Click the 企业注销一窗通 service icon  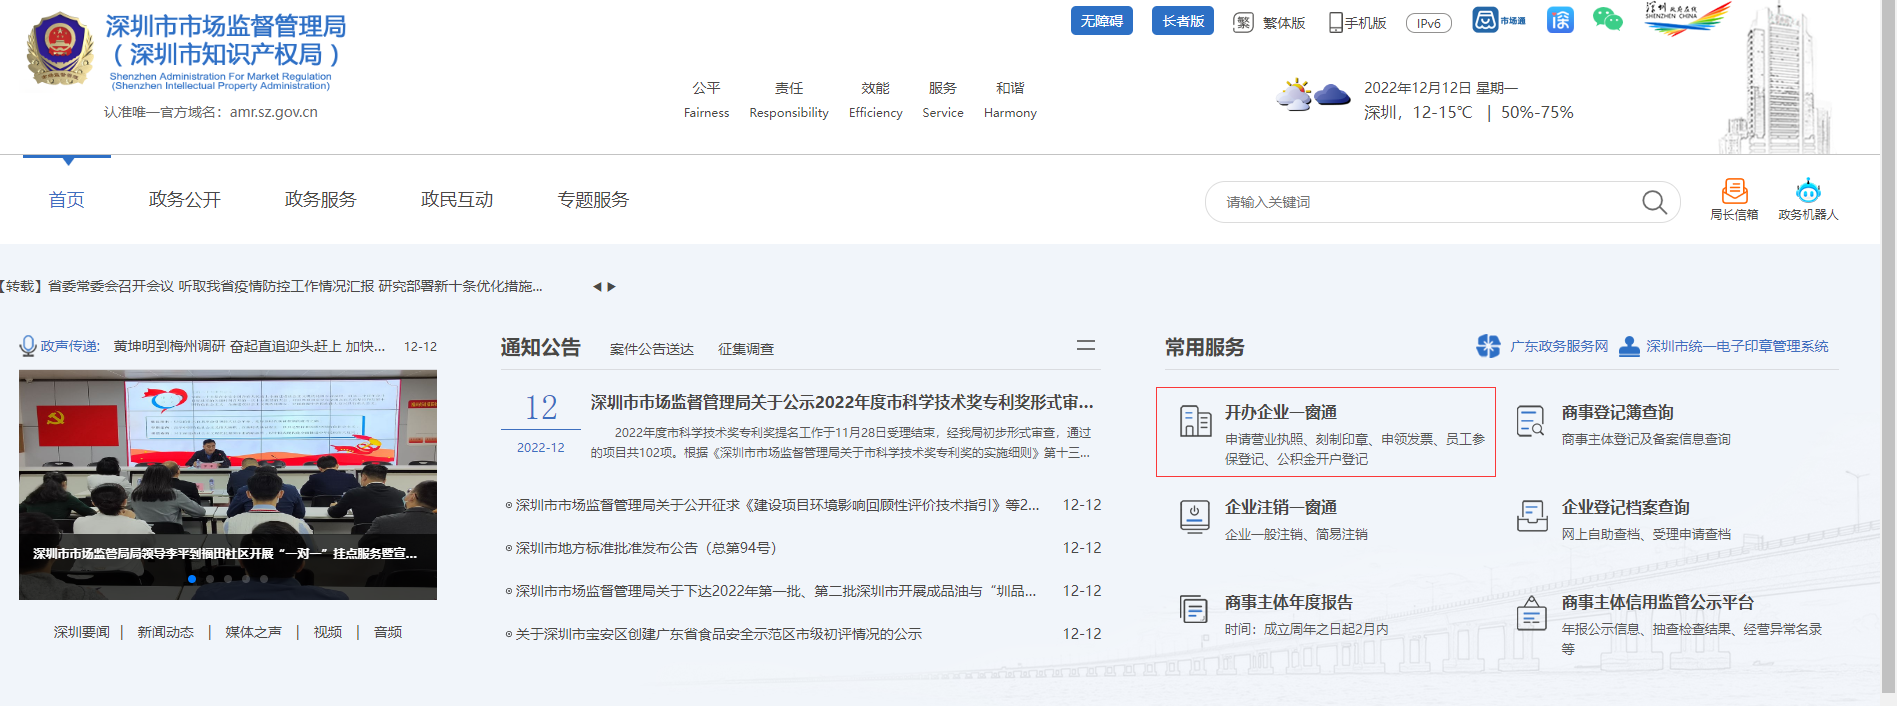click(x=1194, y=517)
